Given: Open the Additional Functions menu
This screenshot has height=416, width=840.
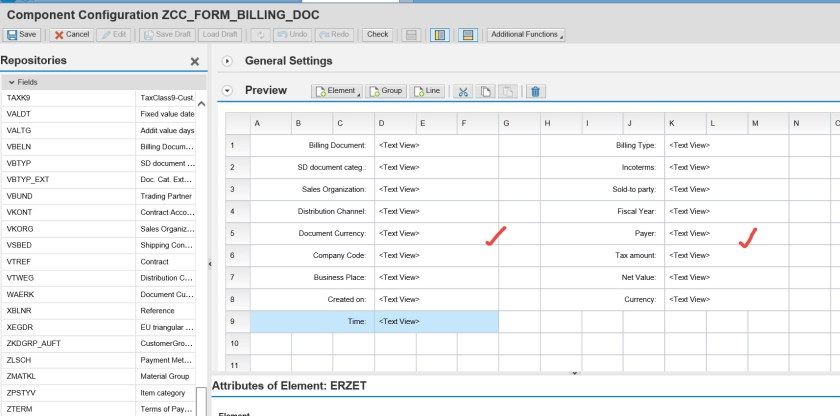Looking at the screenshot, I should 526,34.
